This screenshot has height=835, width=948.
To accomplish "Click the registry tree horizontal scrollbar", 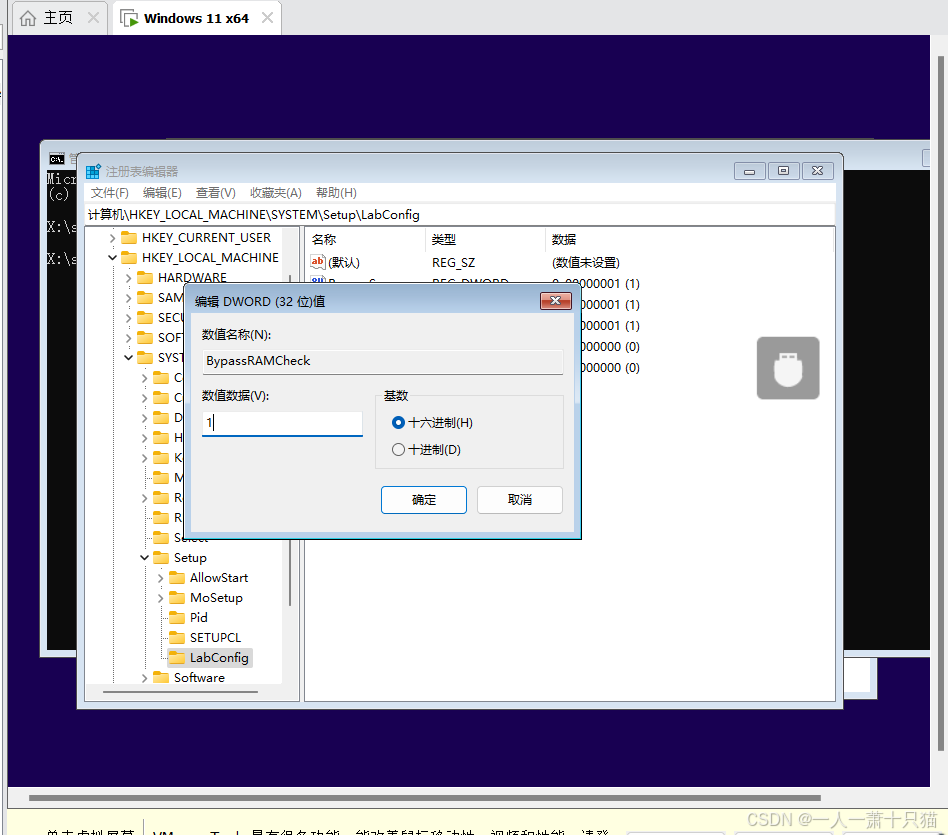I will pos(181,692).
